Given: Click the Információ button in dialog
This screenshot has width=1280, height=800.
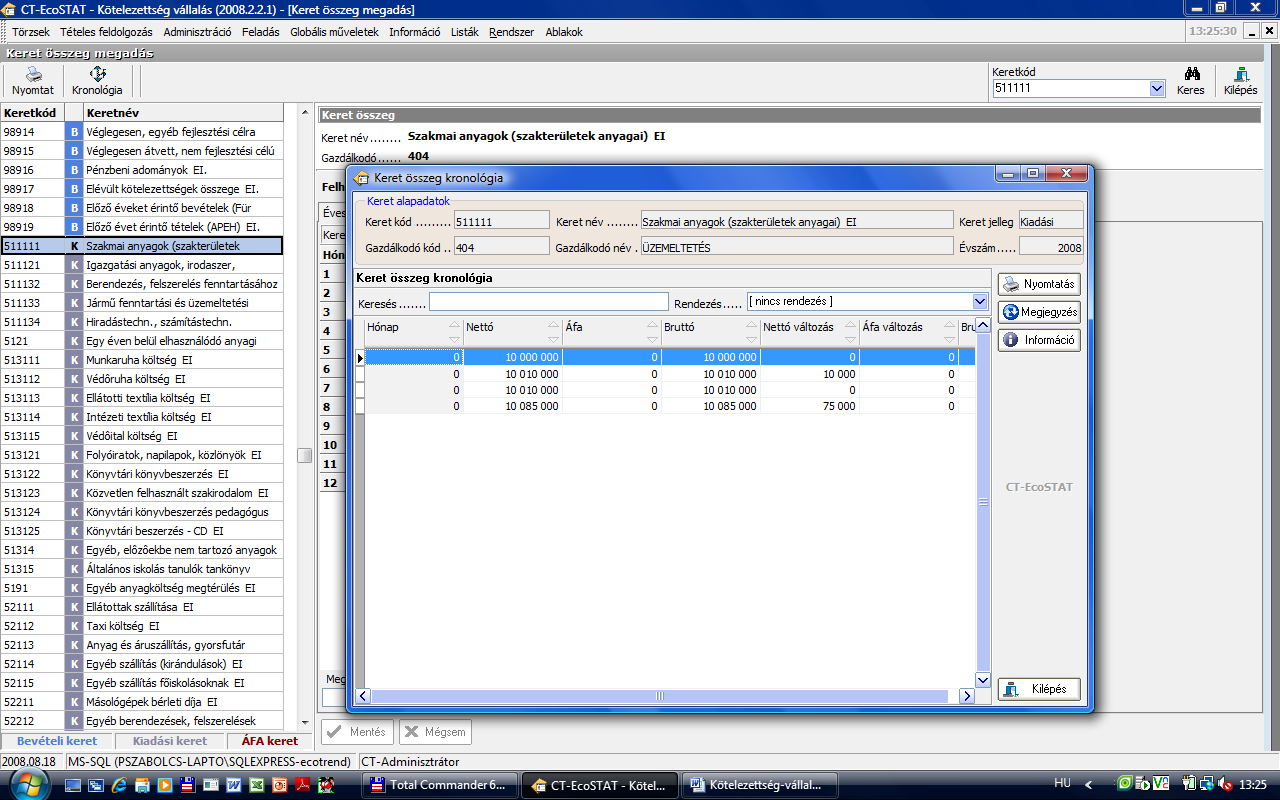Looking at the screenshot, I should (x=1039, y=340).
